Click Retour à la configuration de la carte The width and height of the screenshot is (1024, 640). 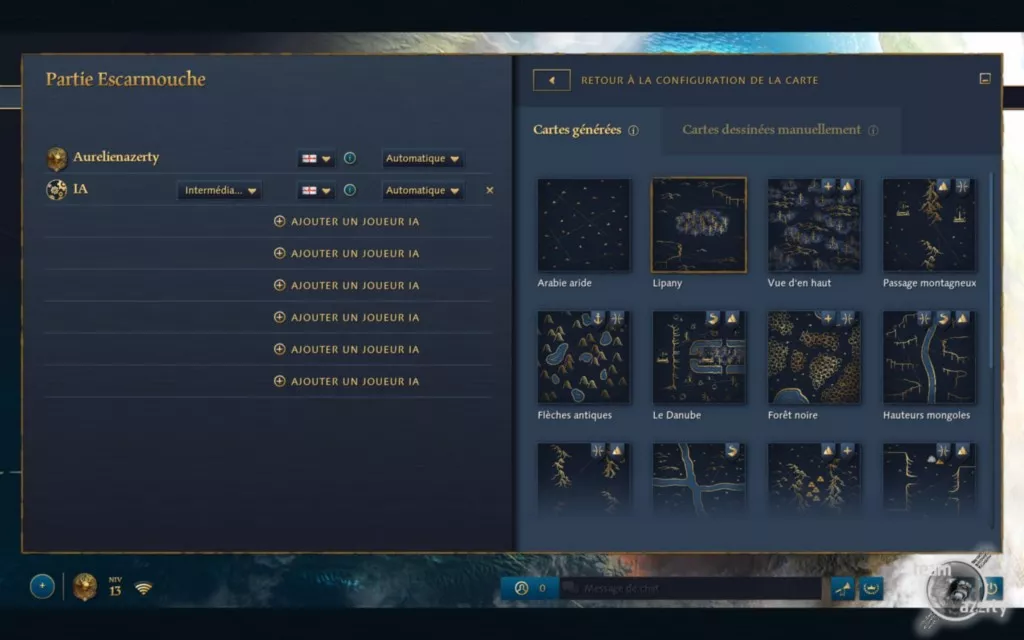pyautogui.click(x=699, y=80)
